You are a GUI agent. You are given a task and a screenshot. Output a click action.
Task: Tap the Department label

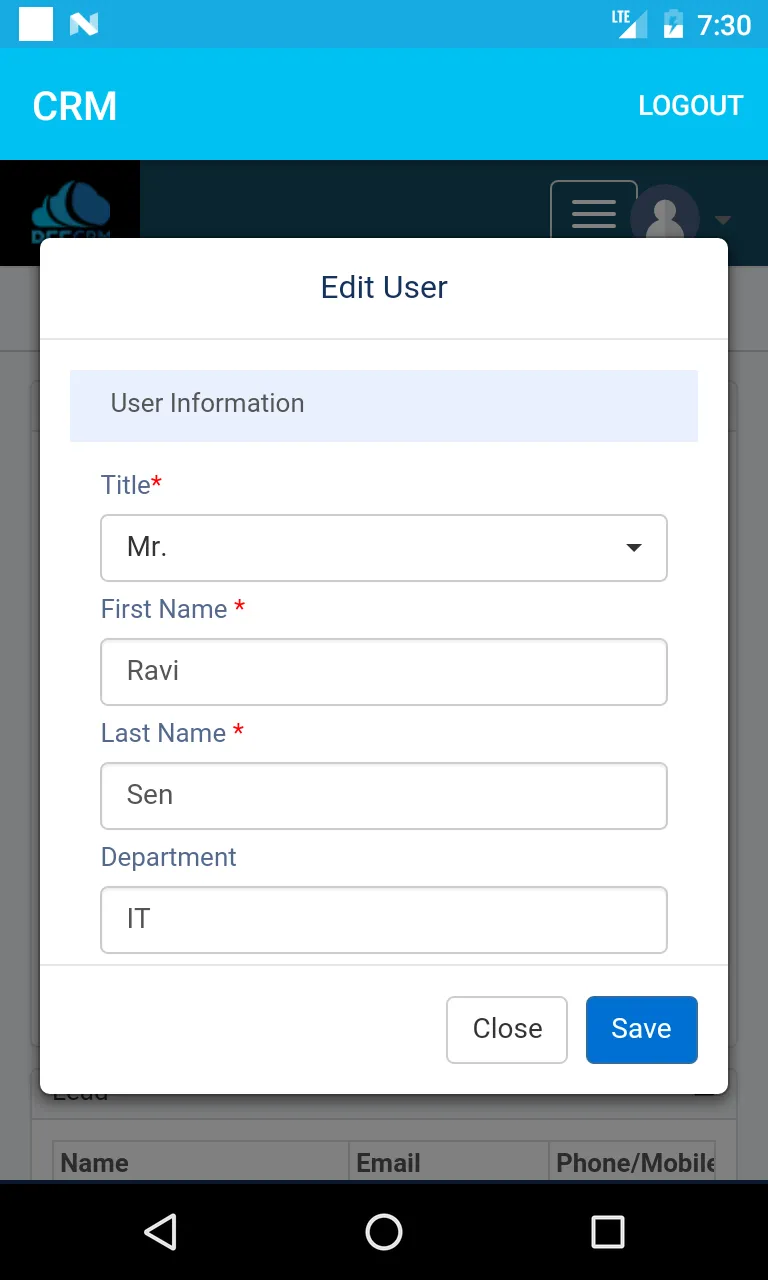click(169, 857)
